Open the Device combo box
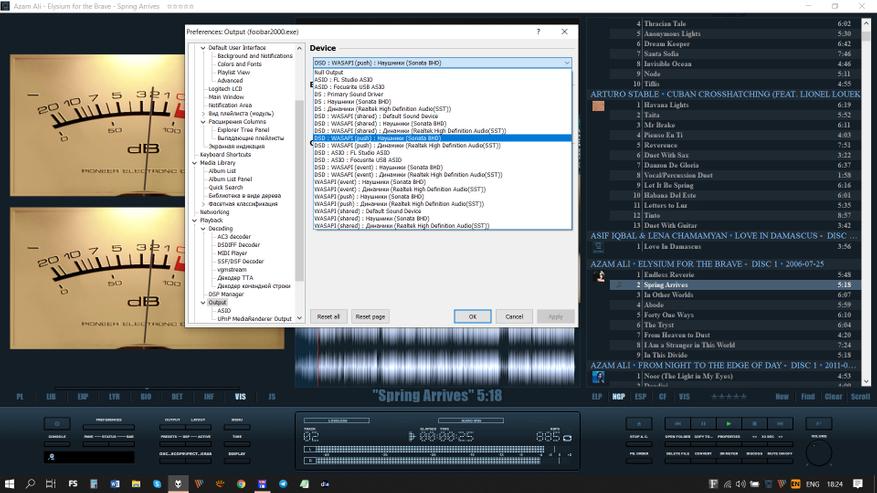Screen dimensions: 877x493 click(x=442, y=63)
